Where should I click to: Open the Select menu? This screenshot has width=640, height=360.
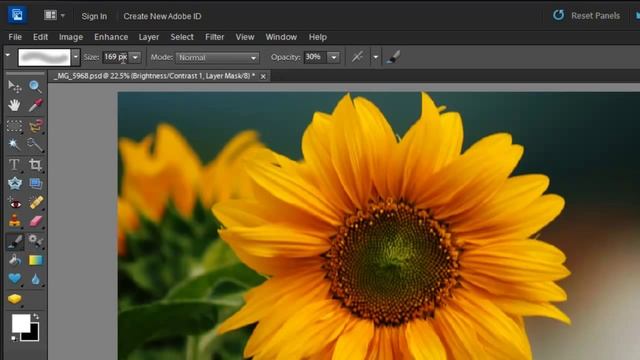(x=182, y=37)
